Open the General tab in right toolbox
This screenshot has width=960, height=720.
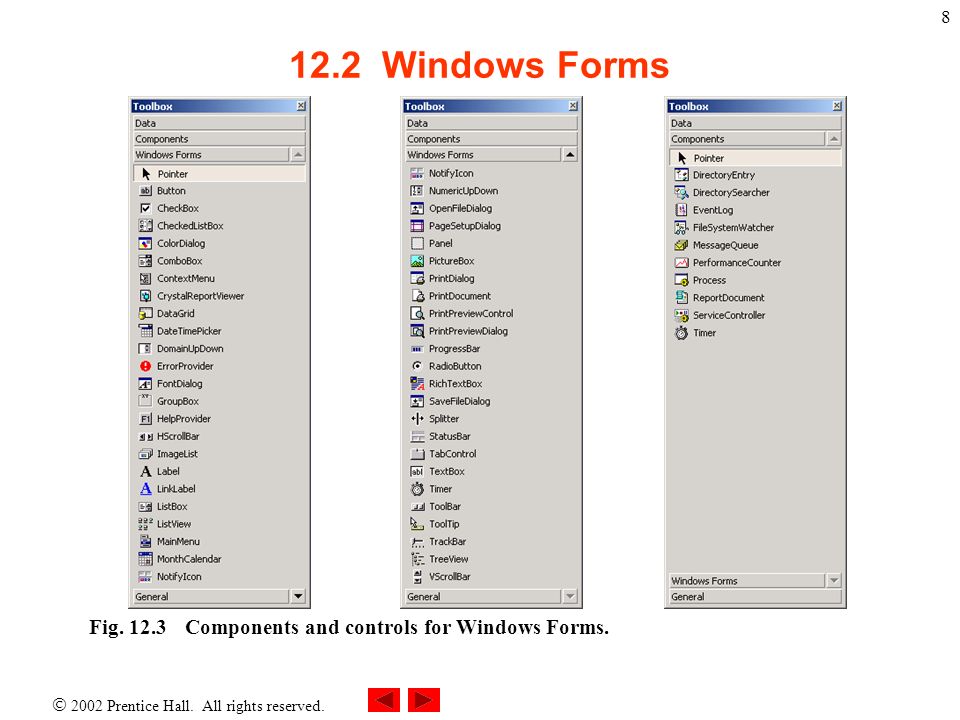point(755,596)
